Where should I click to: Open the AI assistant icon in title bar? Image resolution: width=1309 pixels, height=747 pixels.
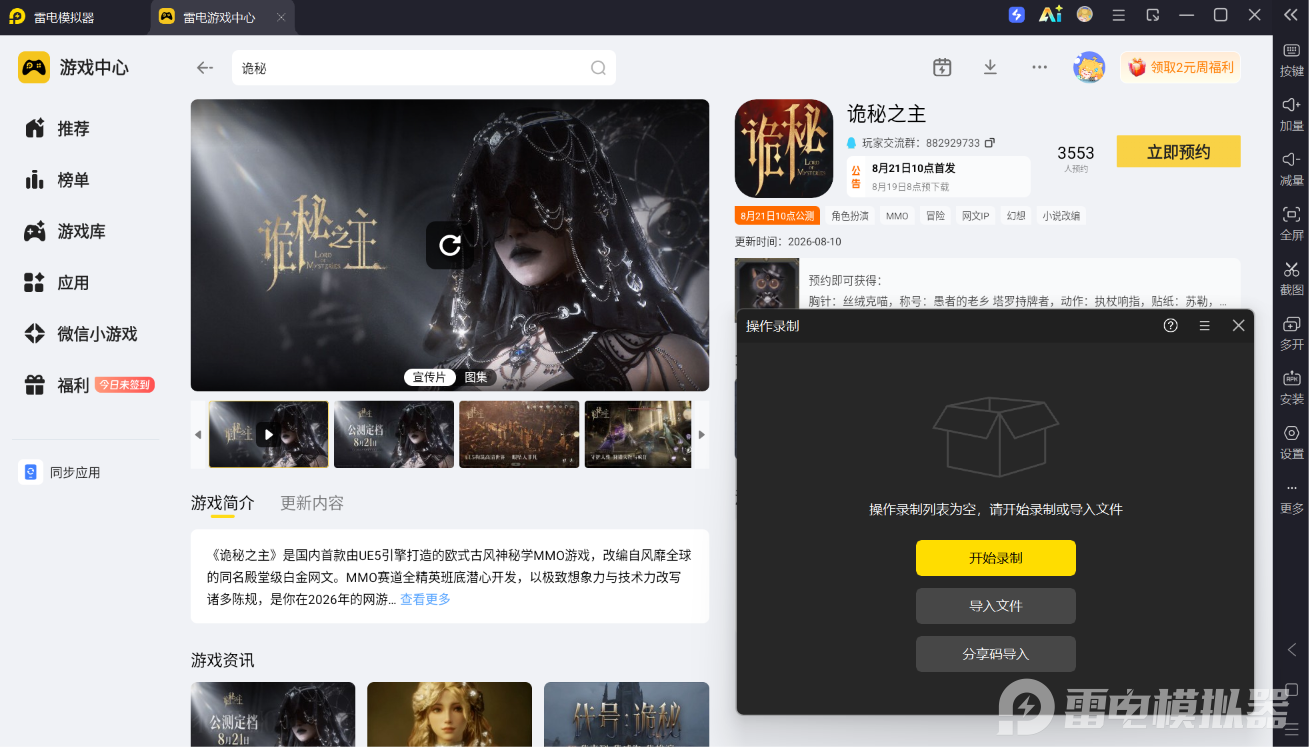pos(1050,15)
